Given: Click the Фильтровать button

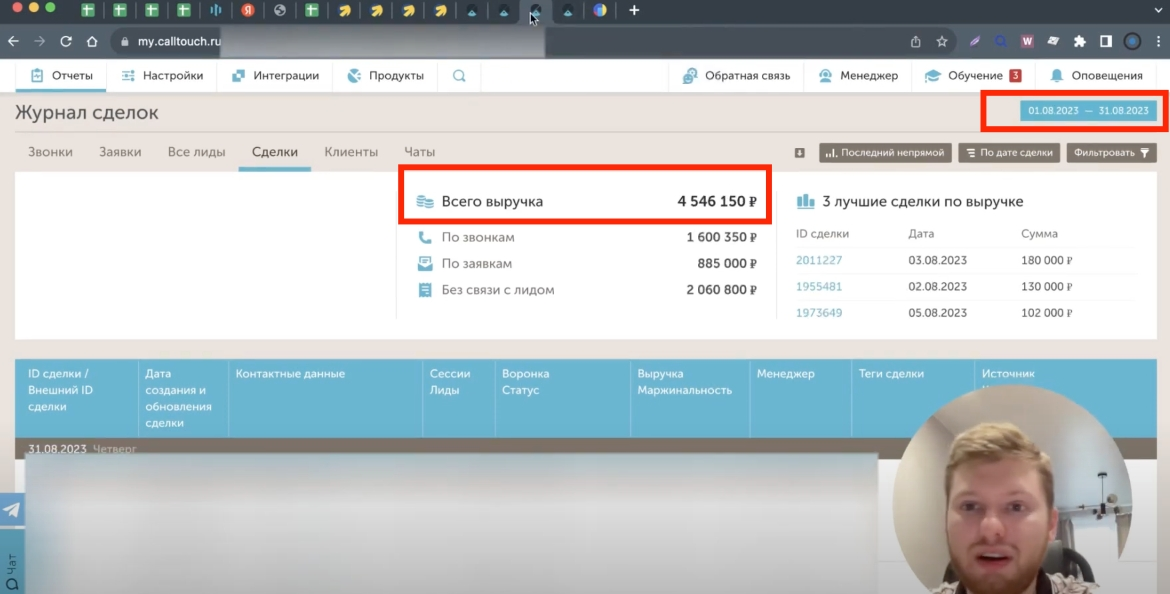Looking at the screenshot, I should (1111, 152).
